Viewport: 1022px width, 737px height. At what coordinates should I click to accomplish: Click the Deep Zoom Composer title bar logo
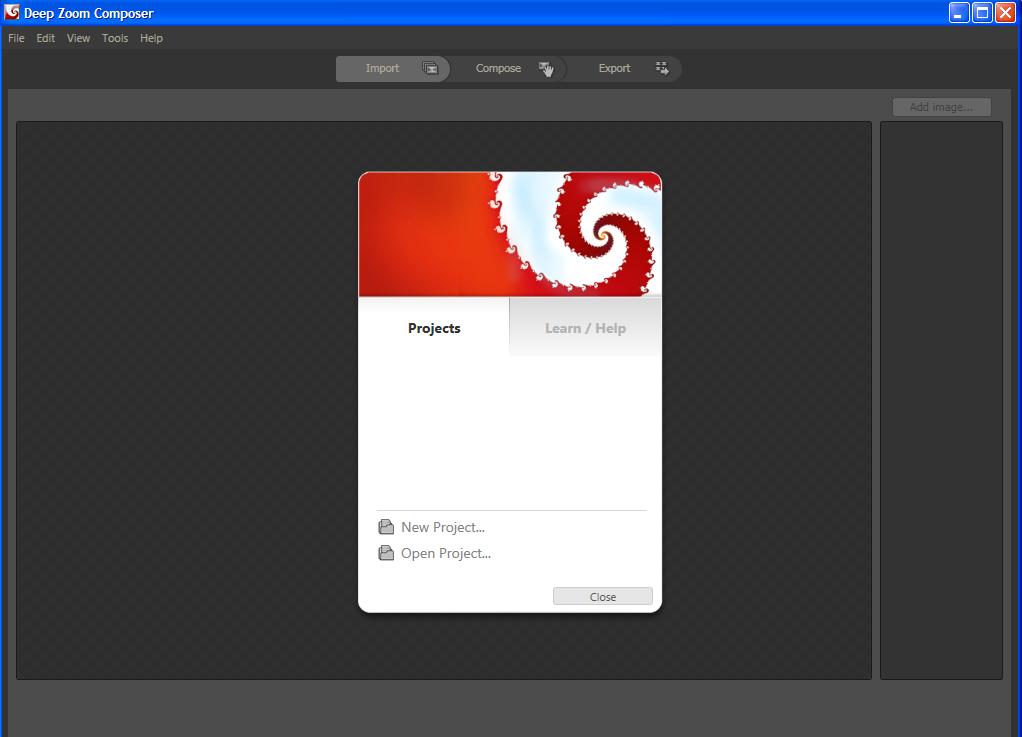click(x=12, y=12)
